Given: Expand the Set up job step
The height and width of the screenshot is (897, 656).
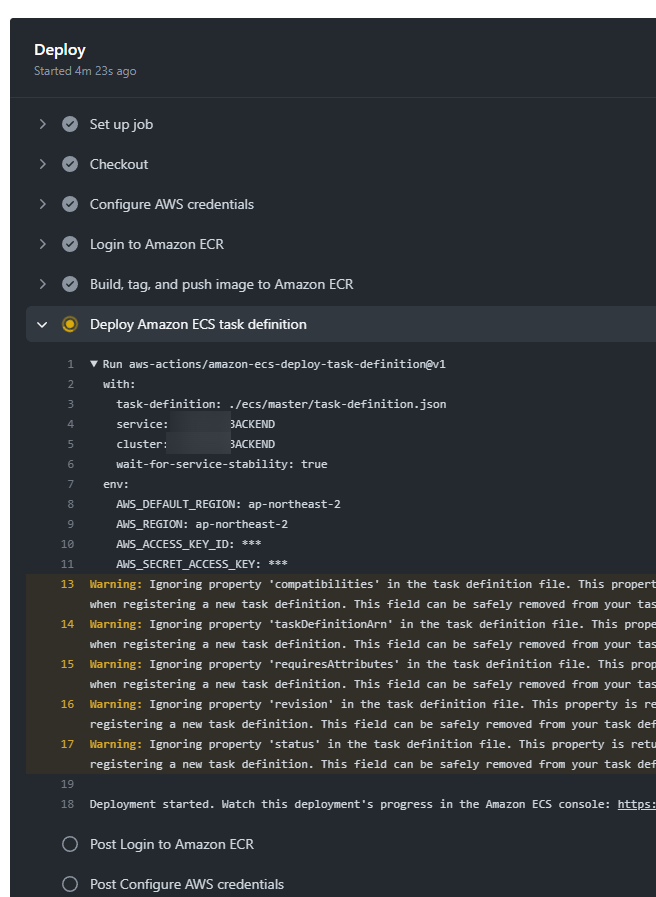Looking at the screenshot, I should pyautogui.click(x=42, y=124).
